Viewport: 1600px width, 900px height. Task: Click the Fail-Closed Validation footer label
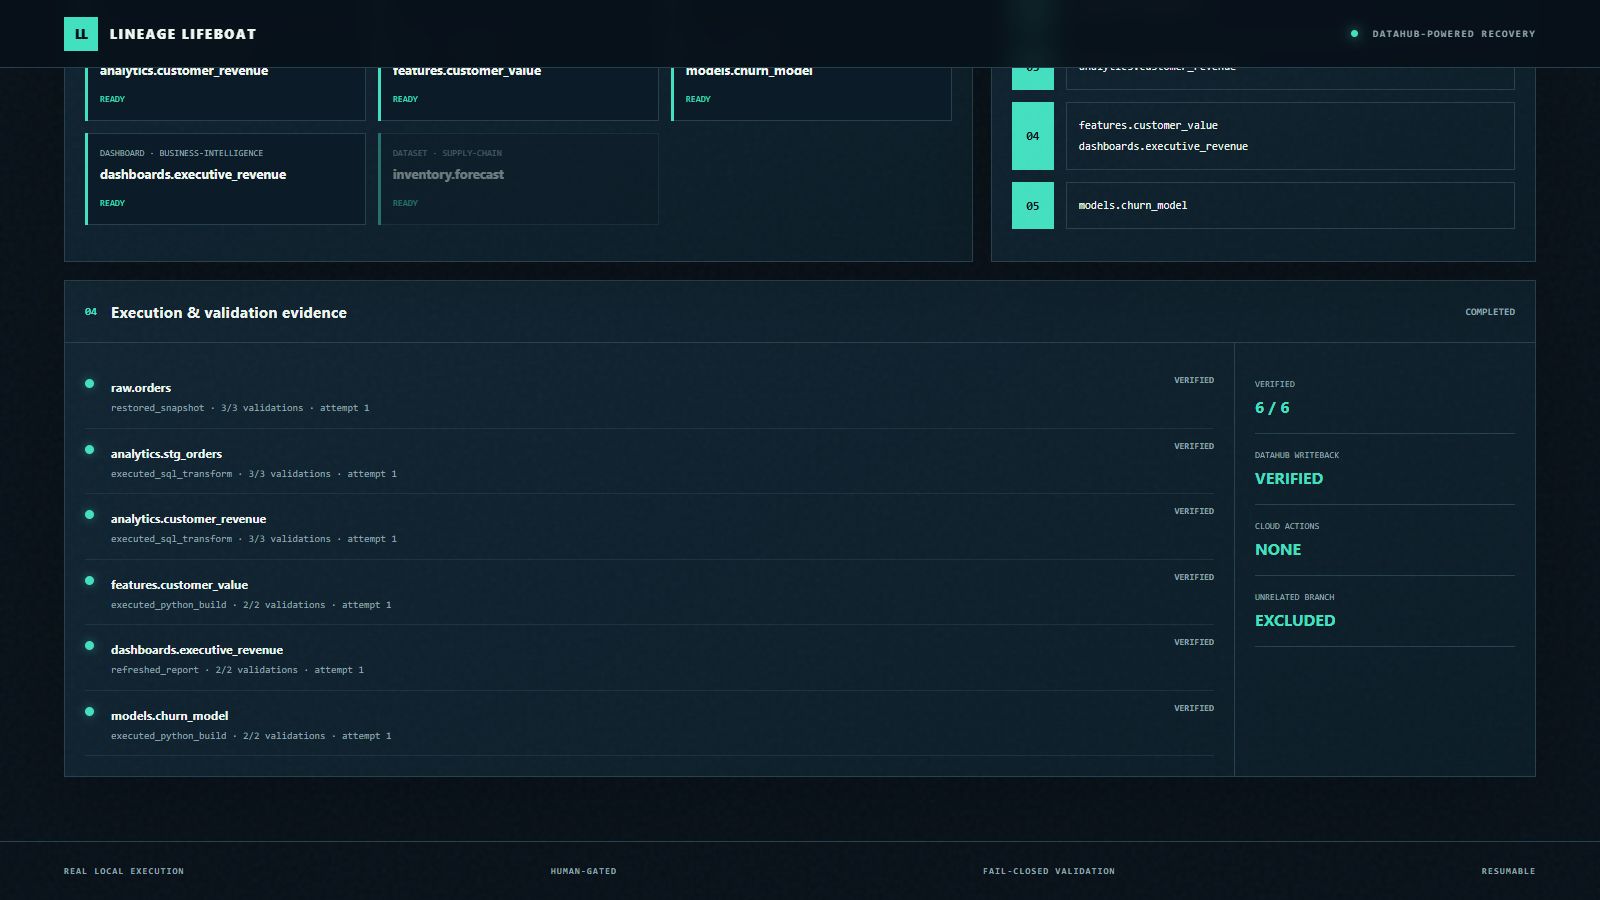(1049, 871)
